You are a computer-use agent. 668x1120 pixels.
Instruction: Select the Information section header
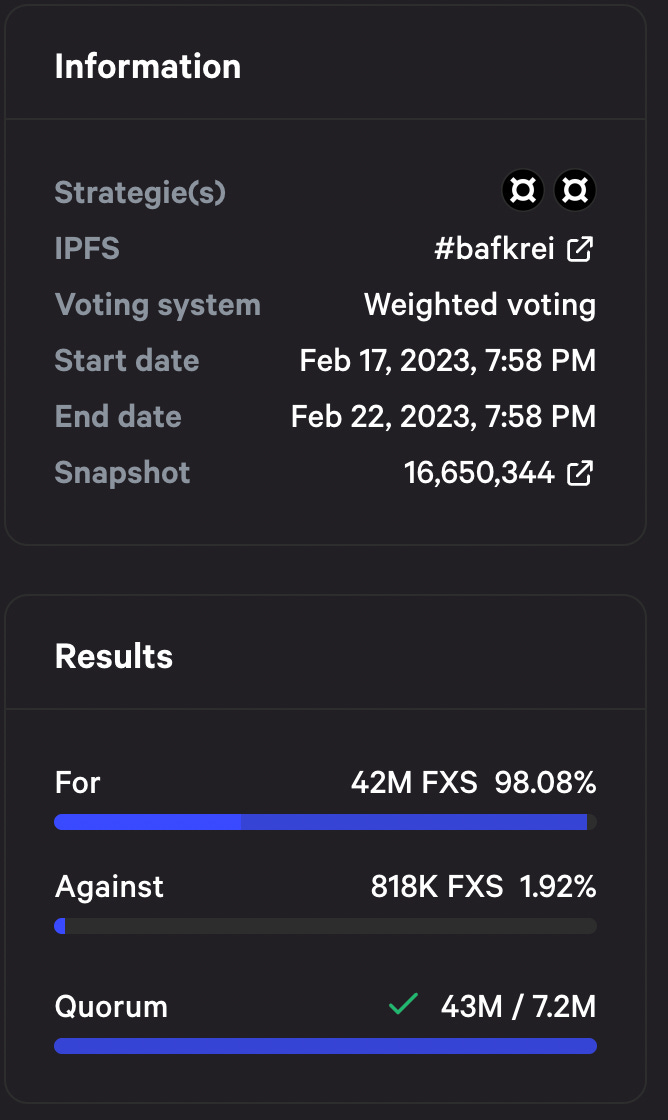pos(148,66)
